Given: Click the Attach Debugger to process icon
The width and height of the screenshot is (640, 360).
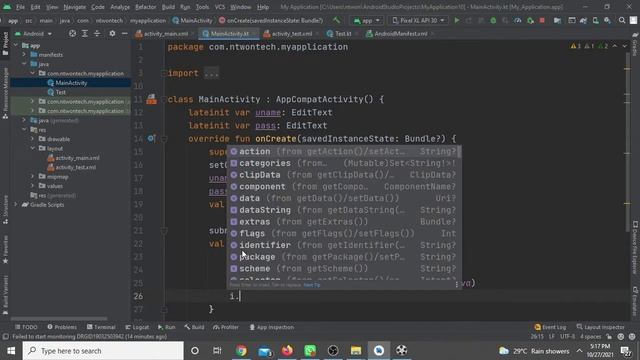Looking at the screenshot, I should (530, 20).
